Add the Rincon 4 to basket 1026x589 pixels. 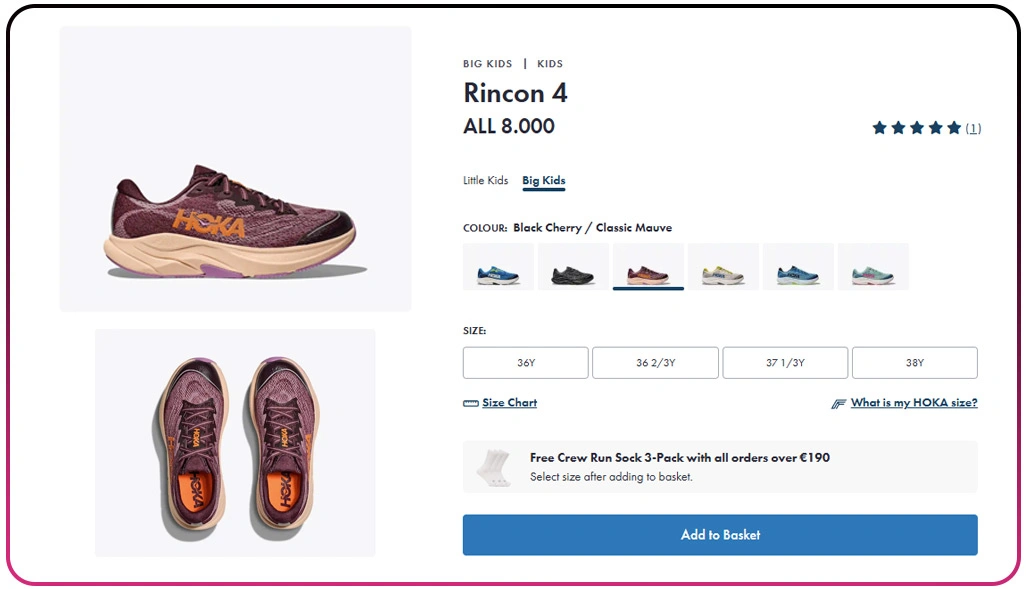click(x=720, y=535)
